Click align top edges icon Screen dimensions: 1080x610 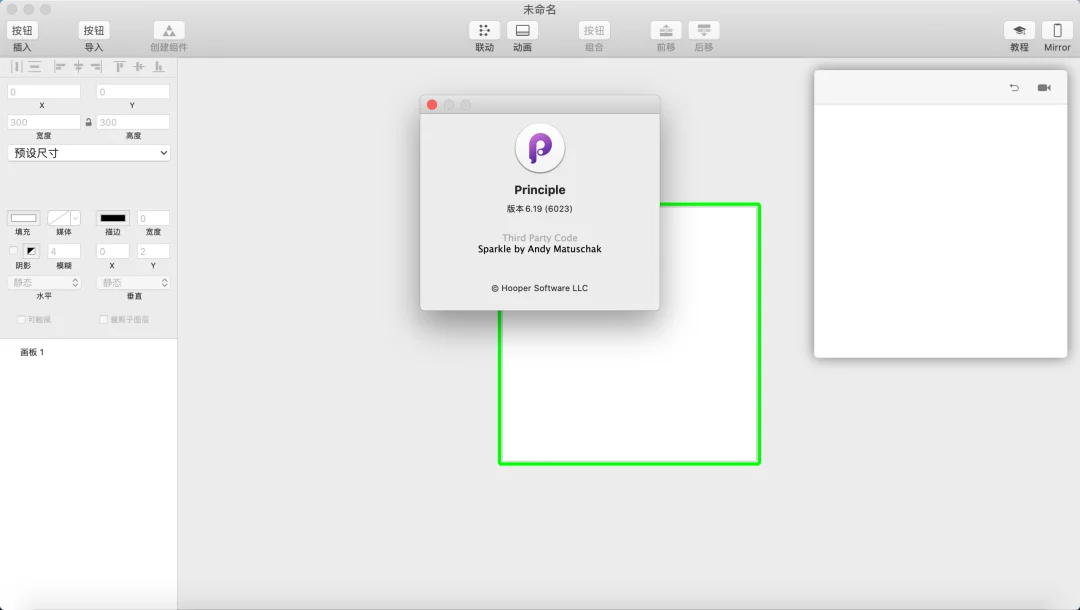(120, 67)
